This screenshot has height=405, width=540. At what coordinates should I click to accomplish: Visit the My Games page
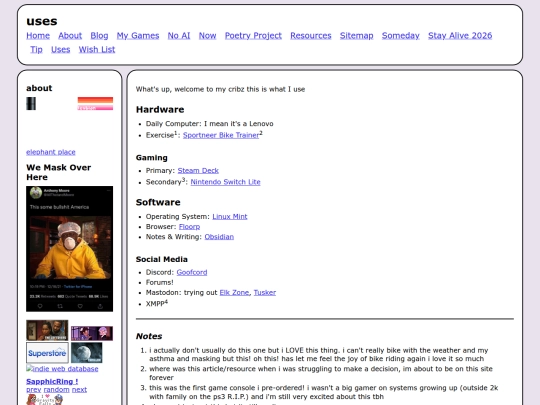[138, 36]
